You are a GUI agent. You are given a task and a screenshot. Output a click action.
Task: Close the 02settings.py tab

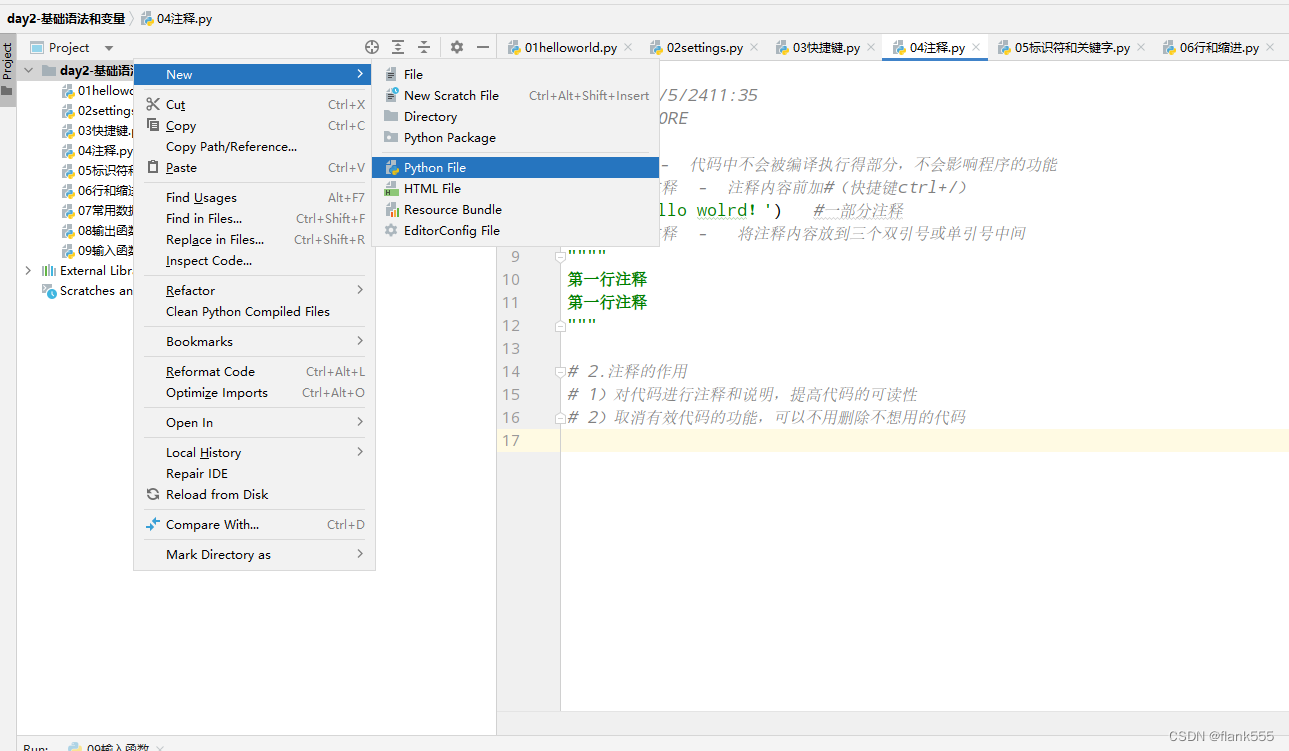pos(754,47)
